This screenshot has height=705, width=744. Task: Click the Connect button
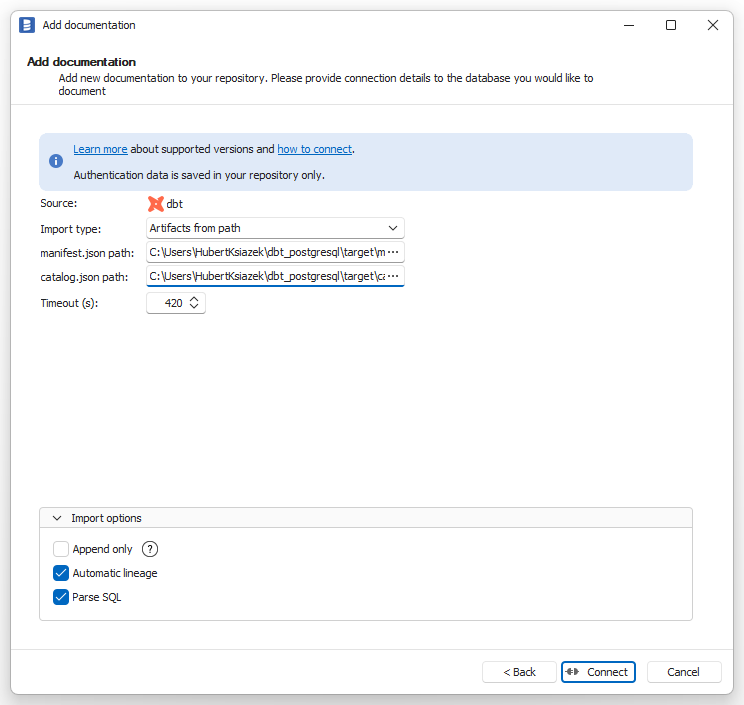point(598,672)
